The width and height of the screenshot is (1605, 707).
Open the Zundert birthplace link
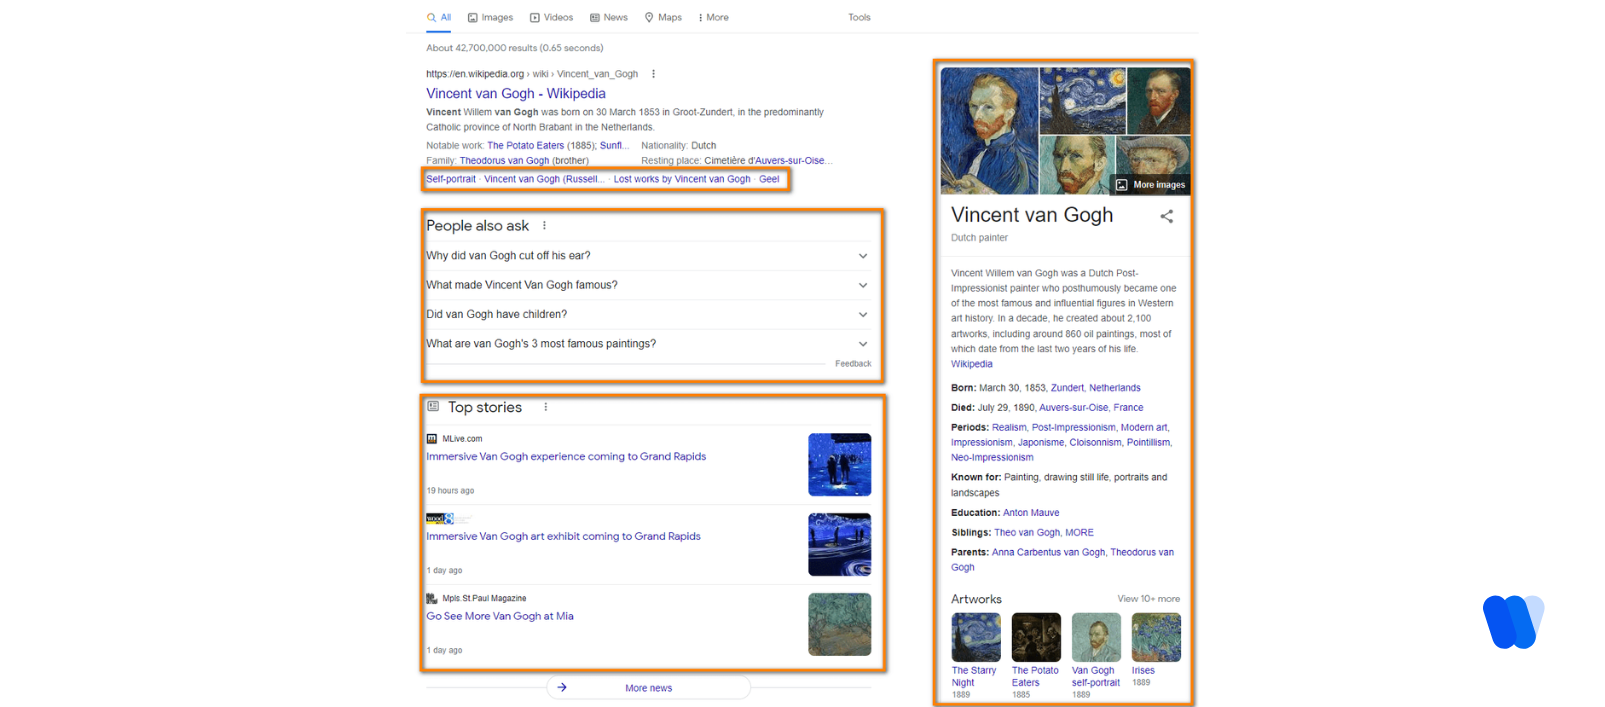pyautogui.click(x=1067, y=388)
